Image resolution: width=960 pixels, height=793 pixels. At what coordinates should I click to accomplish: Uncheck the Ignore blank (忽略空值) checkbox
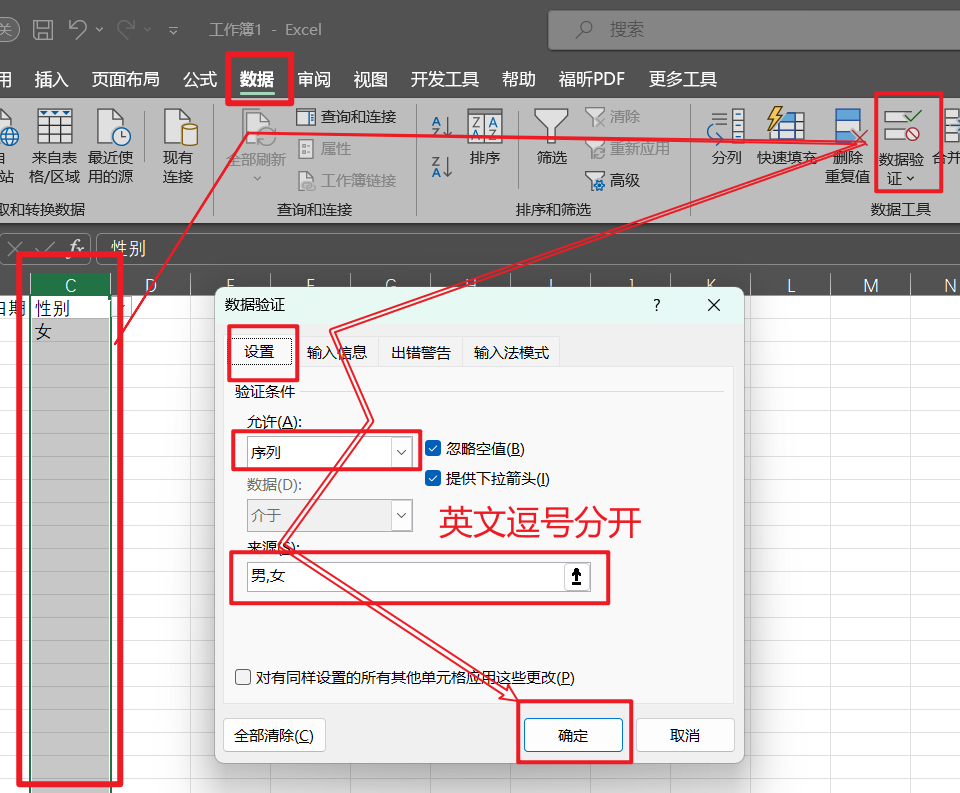433,449
